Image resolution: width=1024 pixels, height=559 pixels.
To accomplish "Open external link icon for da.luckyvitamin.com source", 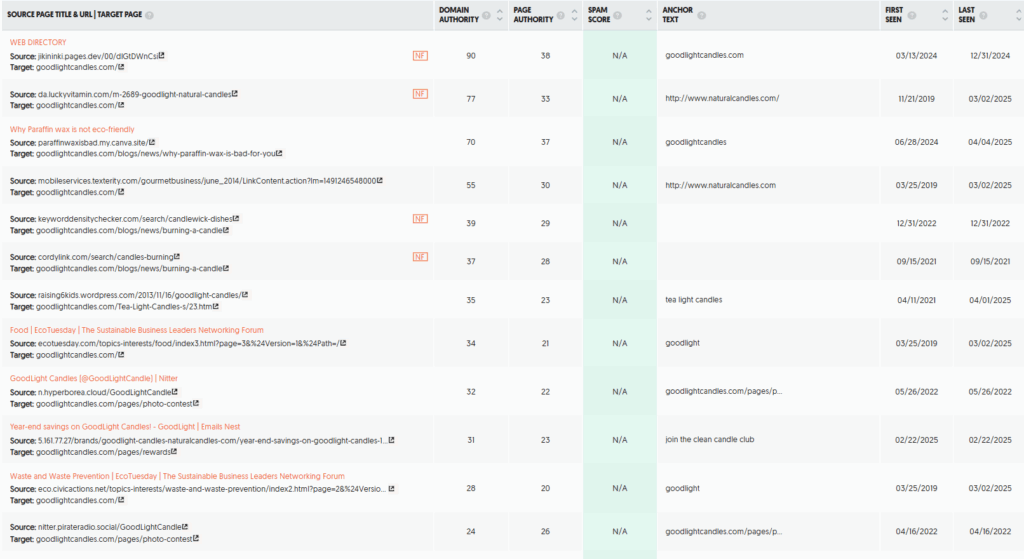I will pos(234,94).
